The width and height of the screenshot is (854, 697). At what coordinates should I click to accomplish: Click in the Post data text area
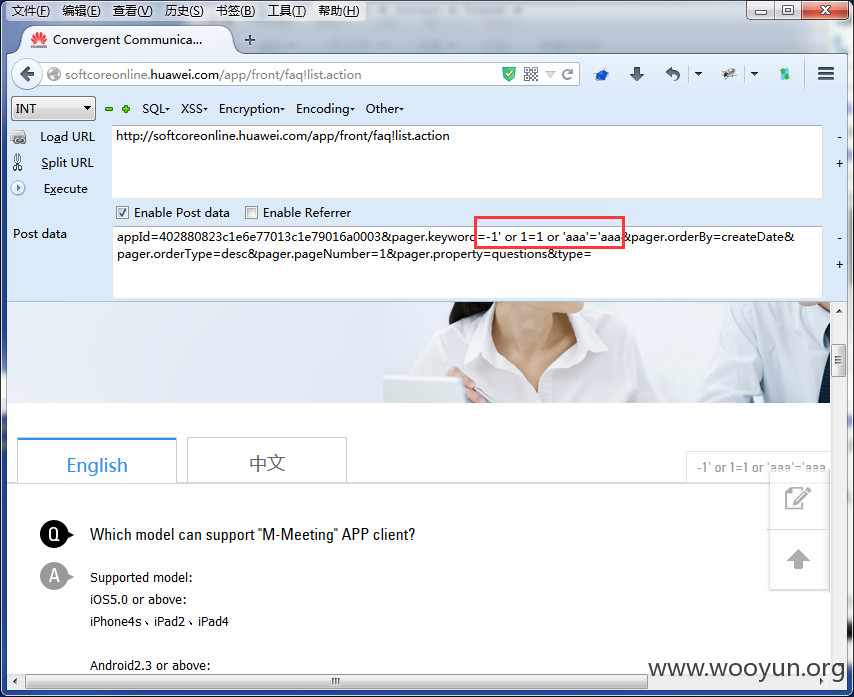pos(467,262)
